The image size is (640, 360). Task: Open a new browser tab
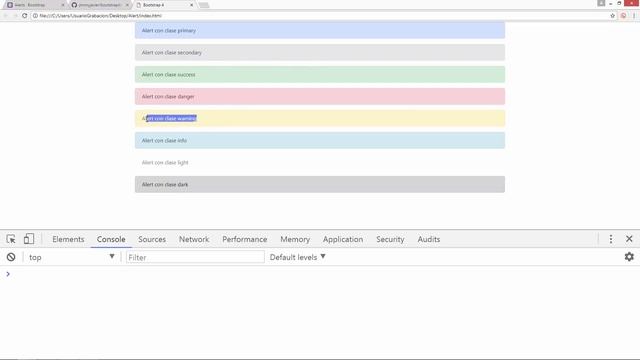click(204, 5)
